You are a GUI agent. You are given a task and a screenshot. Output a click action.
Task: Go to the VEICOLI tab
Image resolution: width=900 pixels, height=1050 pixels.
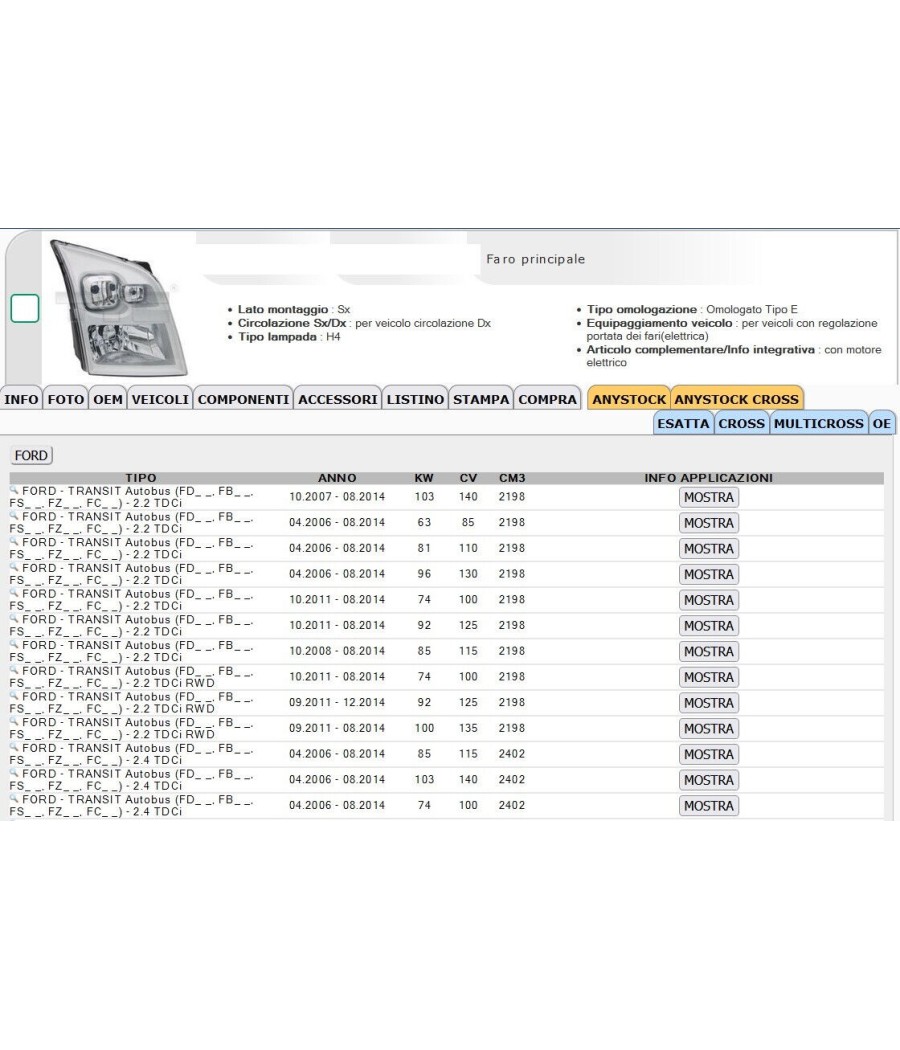pyautogui.click(x=160, y=400)
